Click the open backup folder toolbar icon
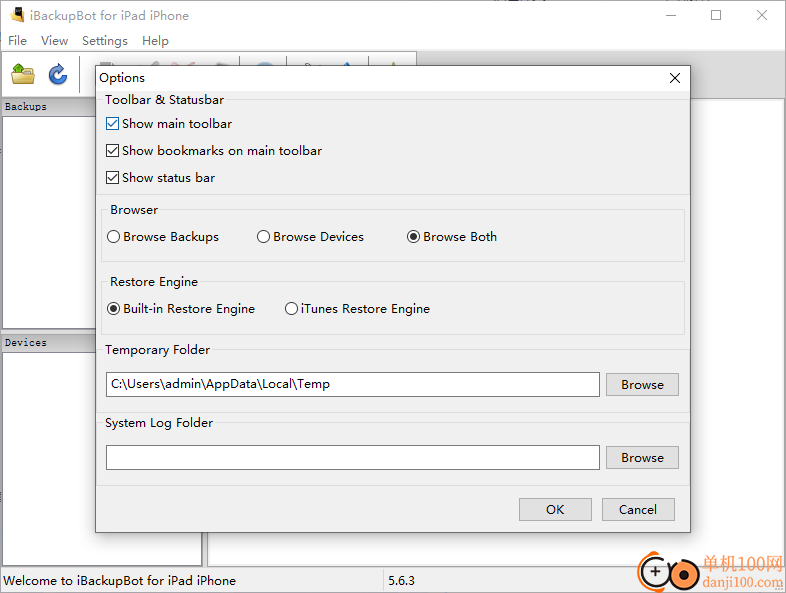Screen dimensions: 786x593 point(23,74)
